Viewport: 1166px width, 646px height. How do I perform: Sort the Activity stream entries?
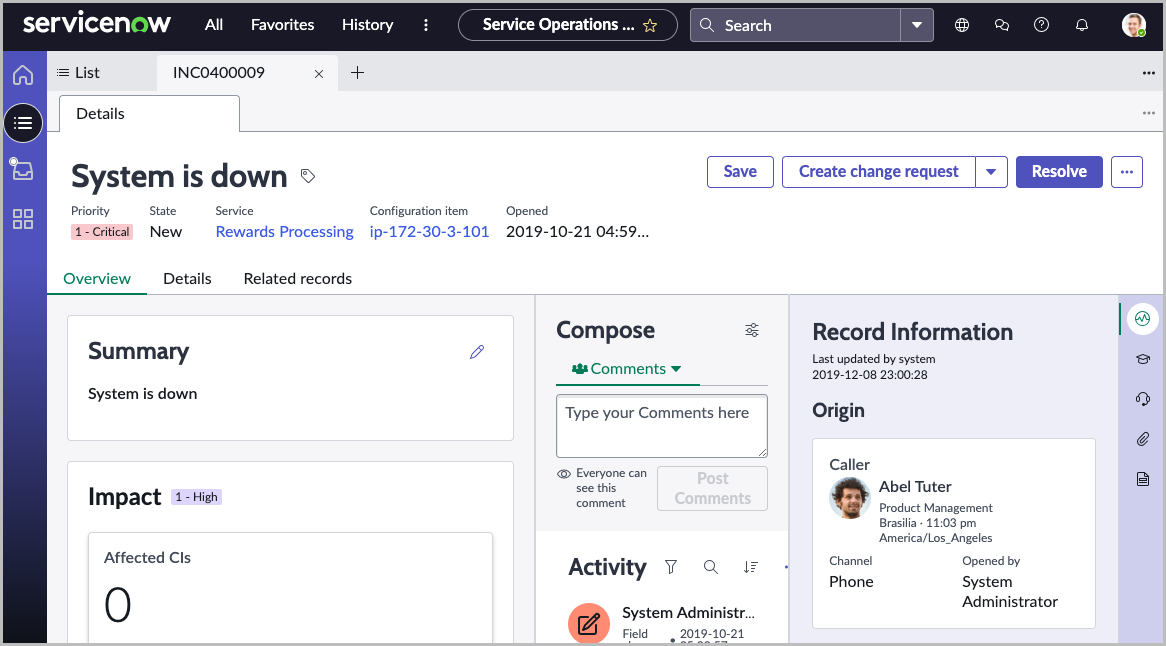pyautogui.click(x=751, y=567)
